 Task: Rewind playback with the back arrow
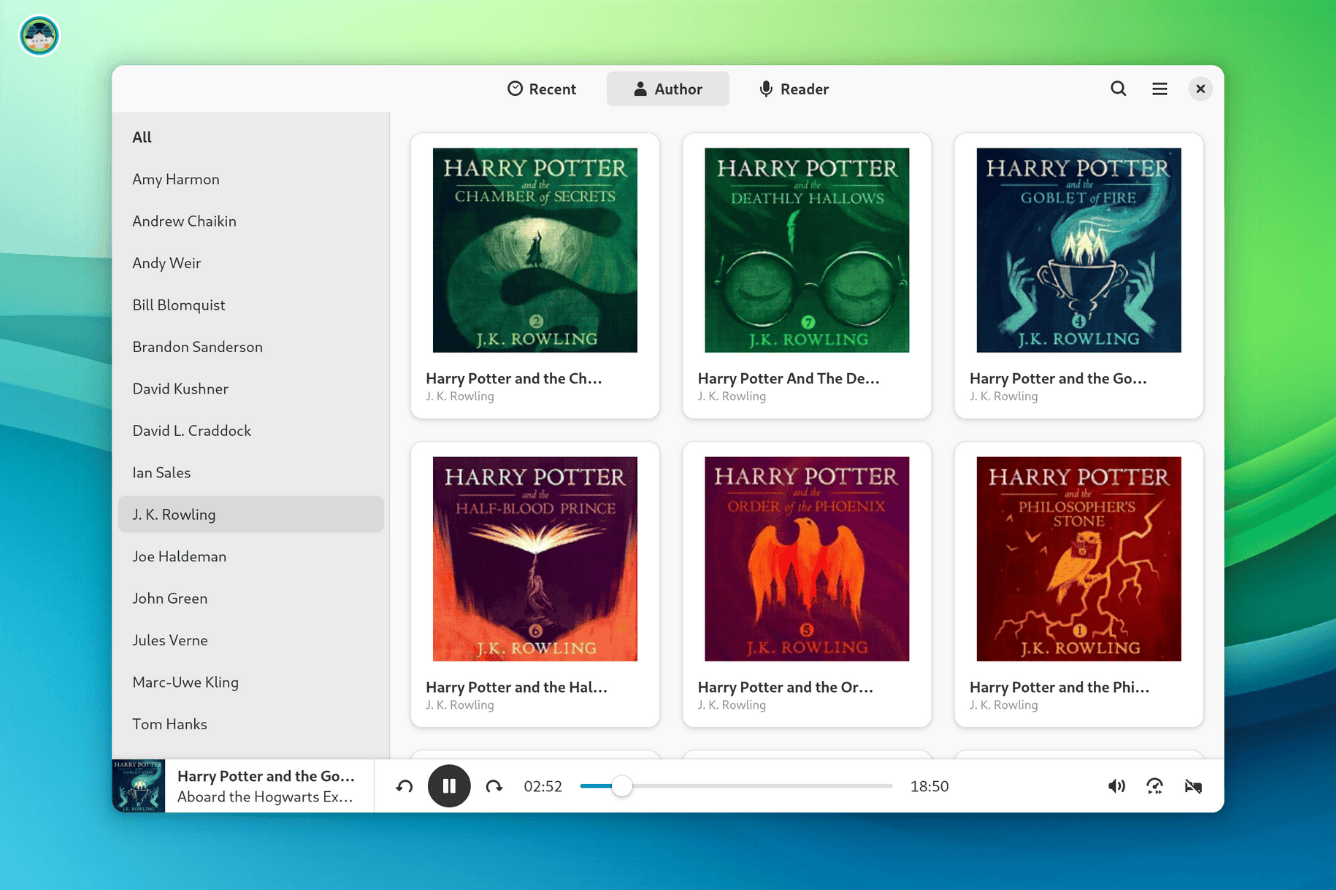[404, 786]
